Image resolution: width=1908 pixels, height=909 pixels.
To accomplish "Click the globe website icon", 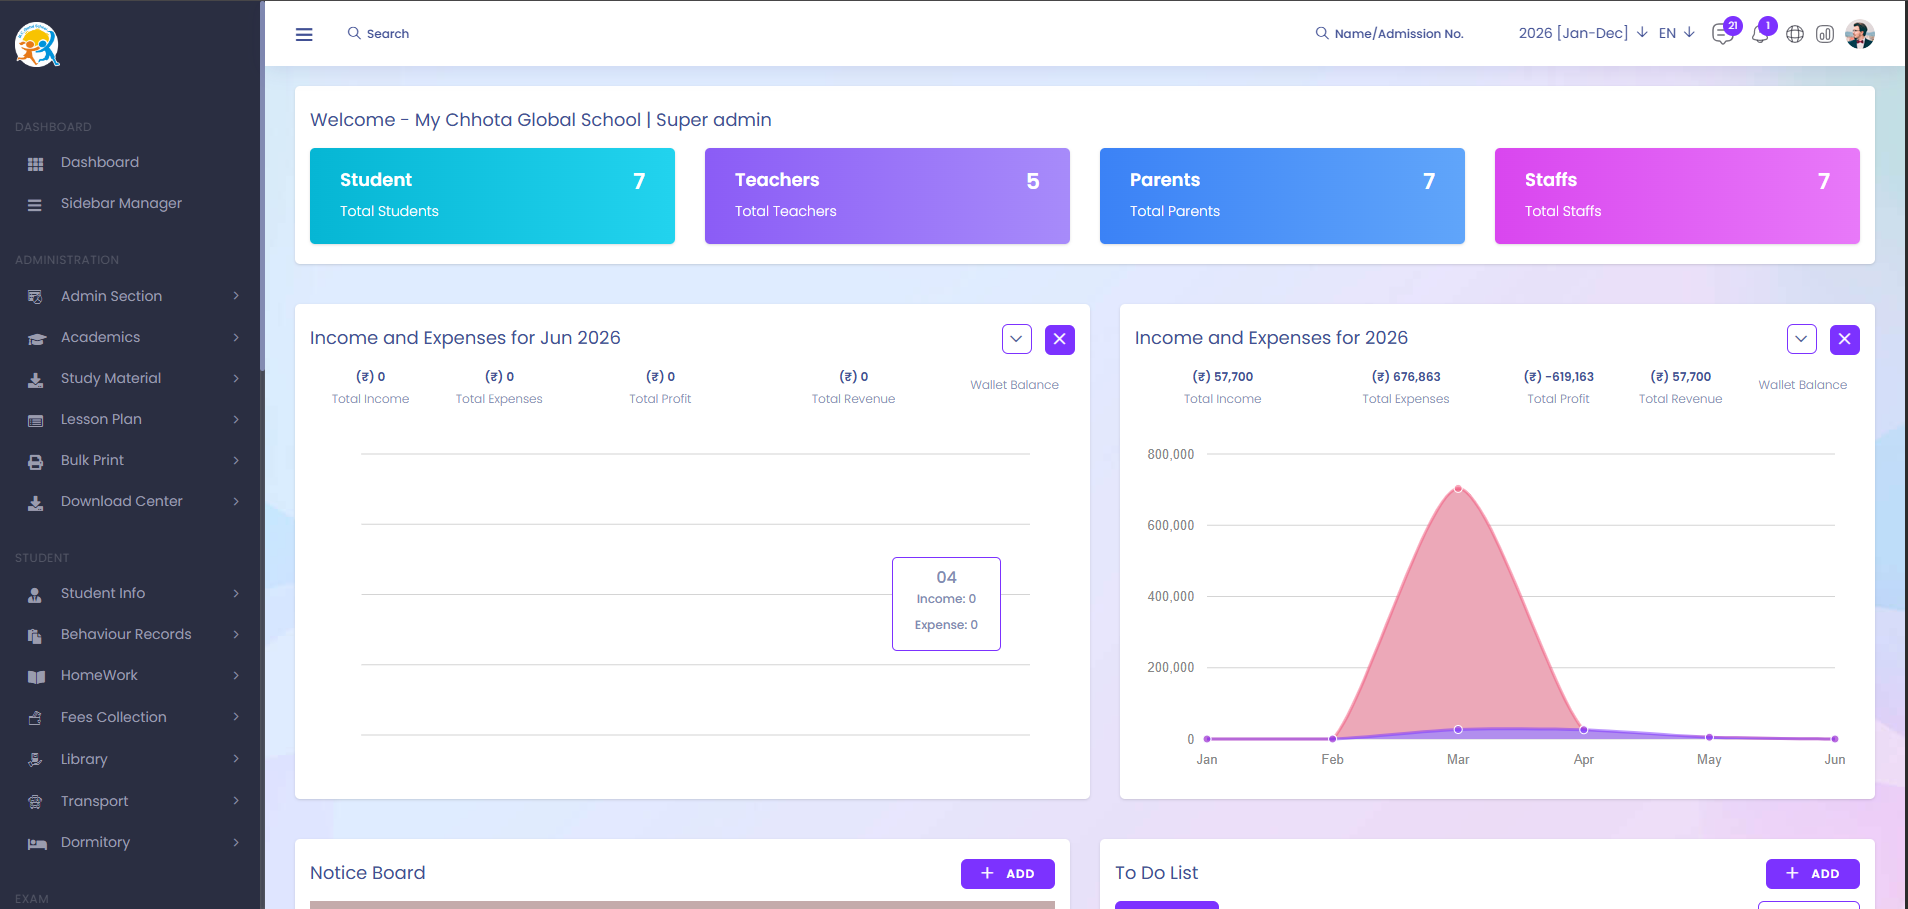I will click(1795, 34).
